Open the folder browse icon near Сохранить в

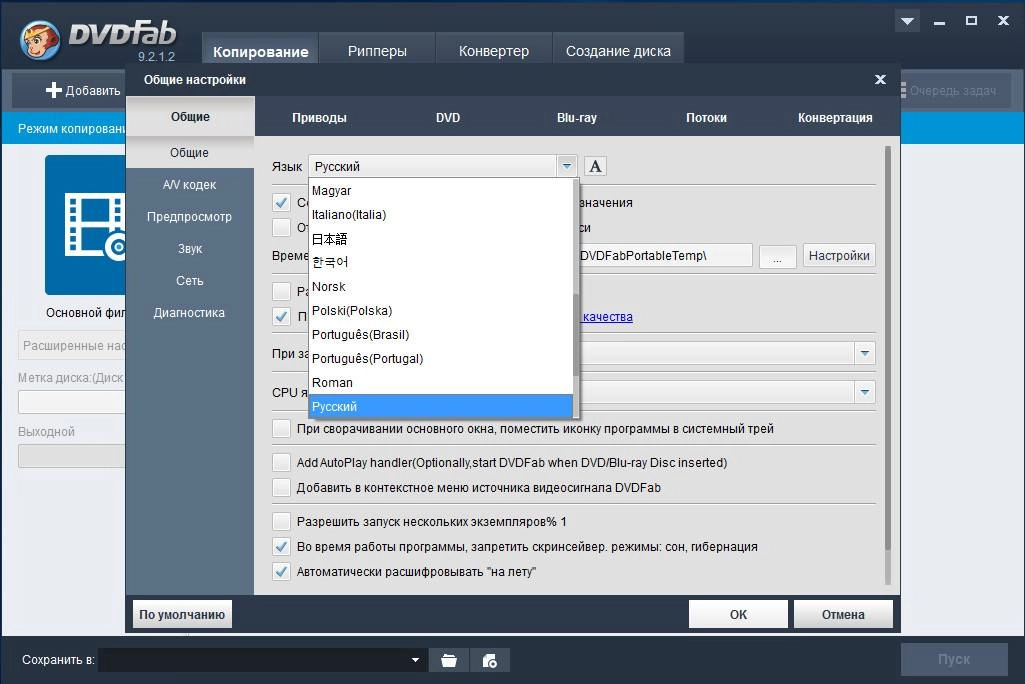coord(449,660)
